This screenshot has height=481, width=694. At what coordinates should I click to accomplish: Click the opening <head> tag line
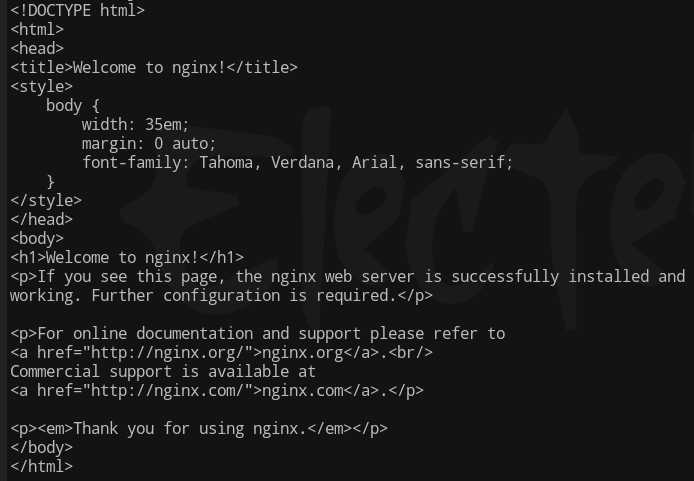pos(37,49)
